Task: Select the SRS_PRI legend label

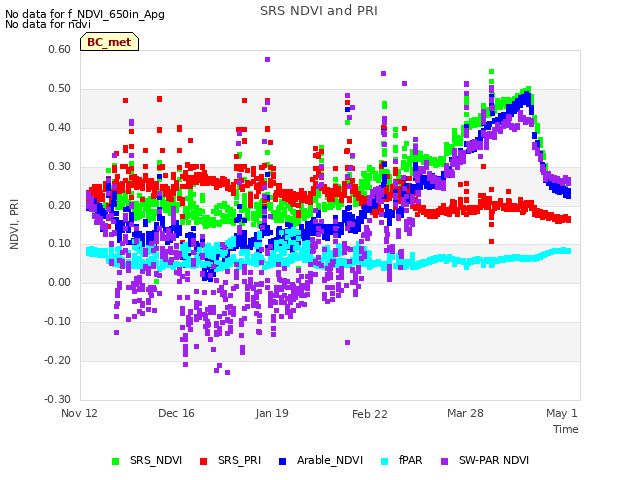Action: pos(239,460)
